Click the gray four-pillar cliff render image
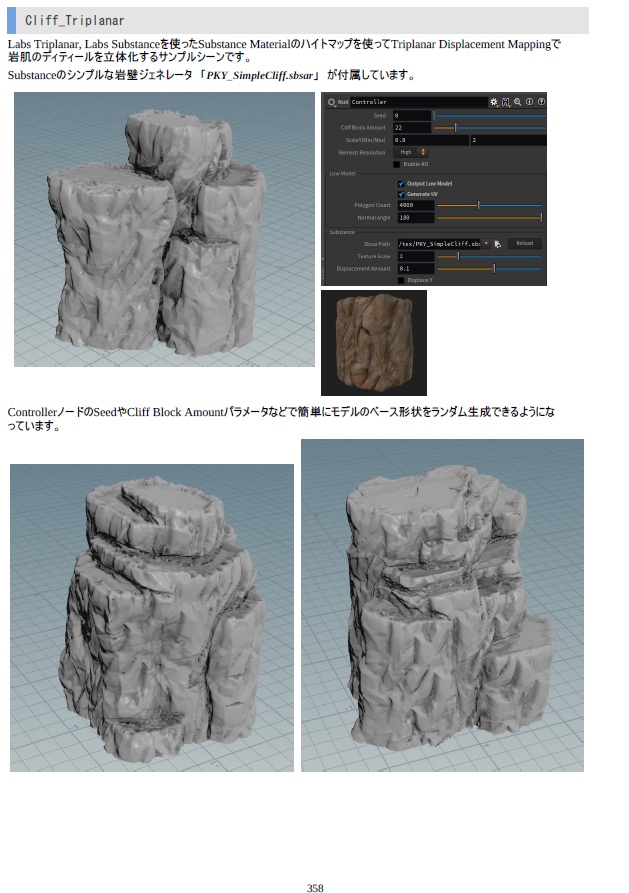The width and height of the screenshot is (629, 893). tap(164, 230)
